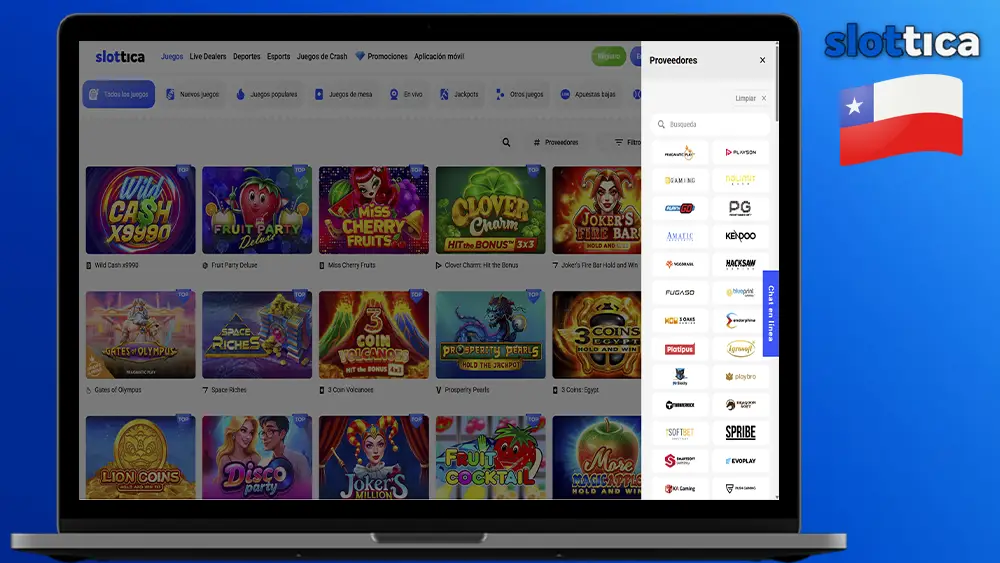Viewport: 1000px width, 563px height.
Task: Pick the Hacksaw Gaming provider logo
Action: click(x=740, y=265)
